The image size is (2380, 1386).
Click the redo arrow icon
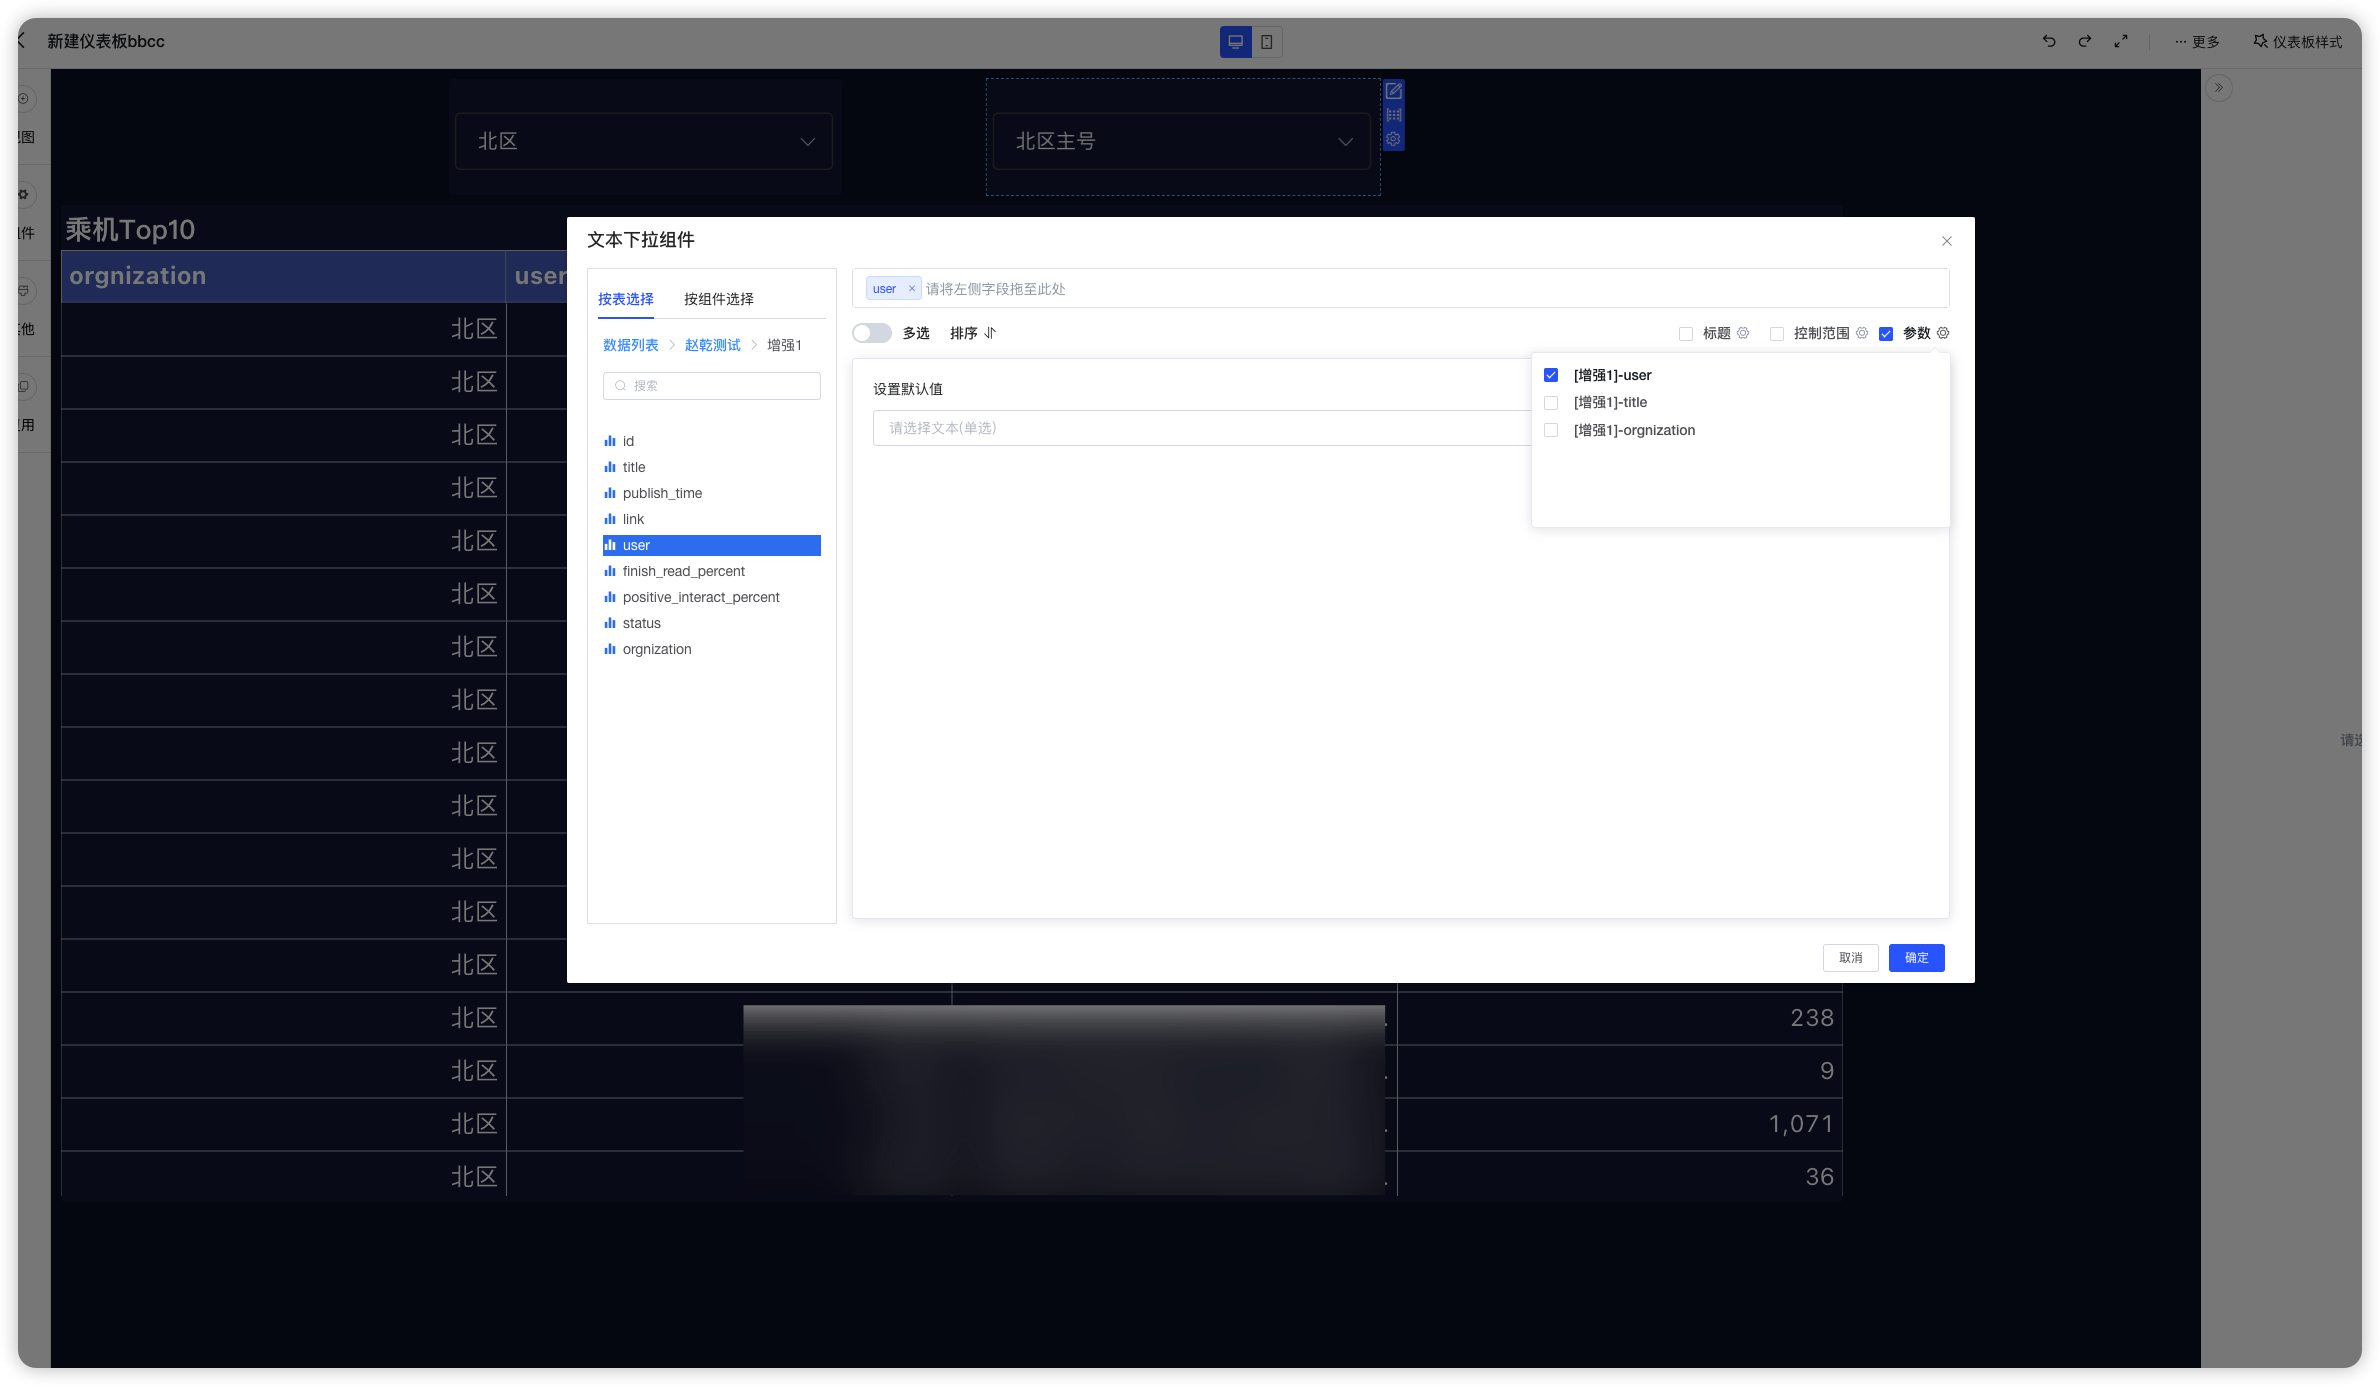coord(2085,41)
